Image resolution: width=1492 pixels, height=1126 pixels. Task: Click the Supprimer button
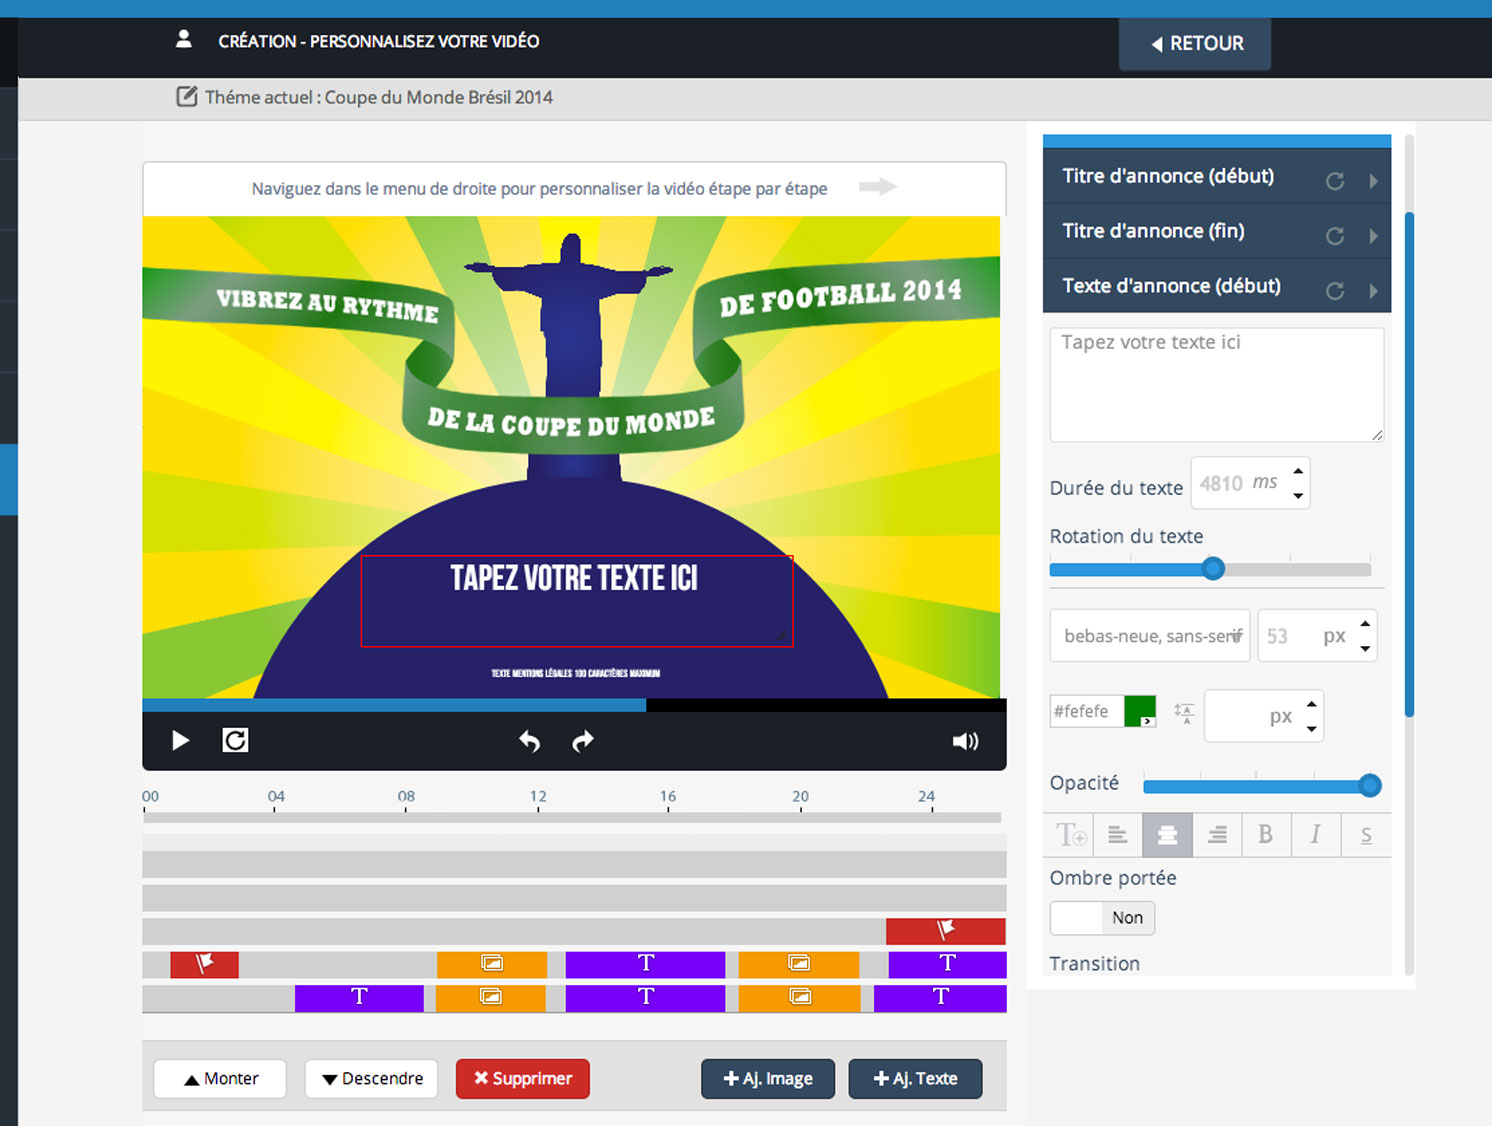point(523,1079)
